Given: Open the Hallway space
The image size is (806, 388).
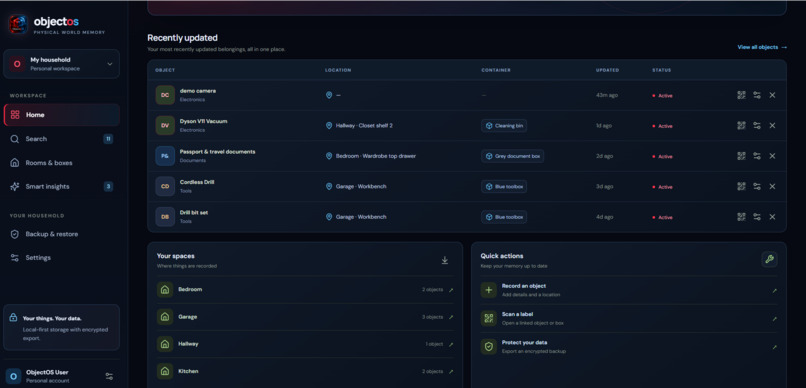Looking at the screenshot, I should click(305, 344).
